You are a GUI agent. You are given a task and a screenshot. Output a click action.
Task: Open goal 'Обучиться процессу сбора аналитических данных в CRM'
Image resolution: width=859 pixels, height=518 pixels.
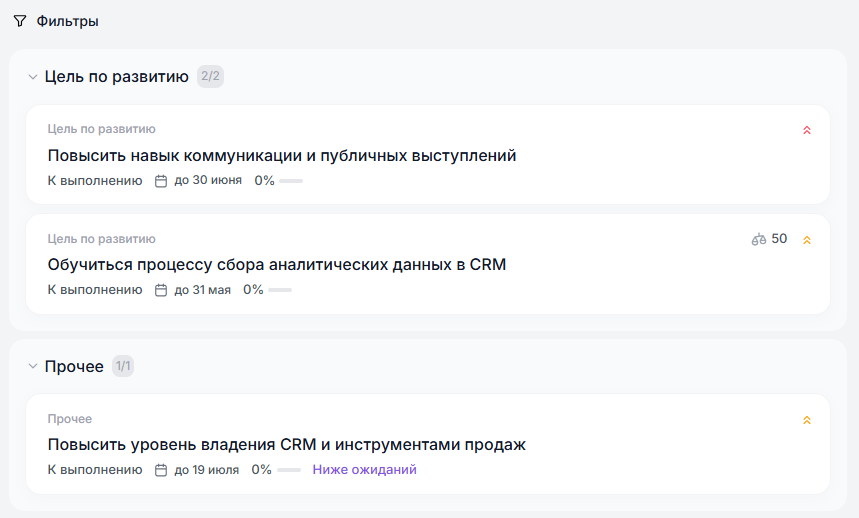(x=277, y=265)
